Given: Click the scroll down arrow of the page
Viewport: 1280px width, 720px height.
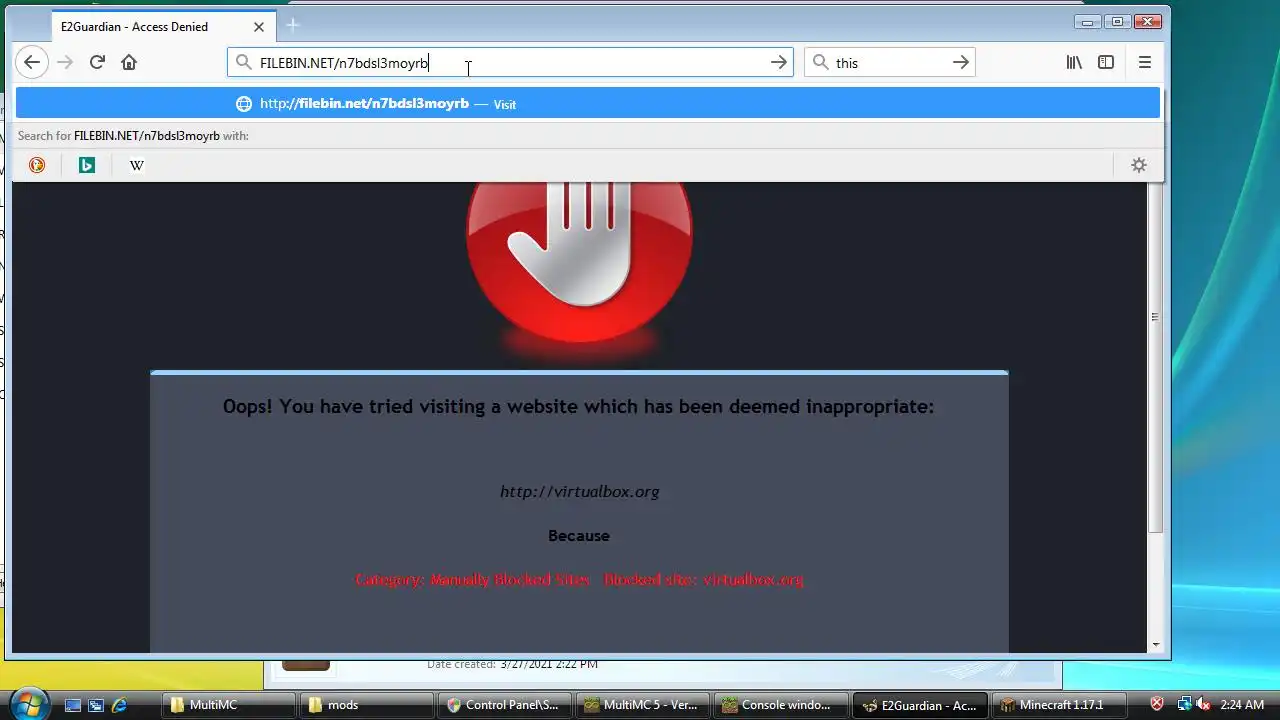Looking at the screenshot, I should pos(1155,645).
